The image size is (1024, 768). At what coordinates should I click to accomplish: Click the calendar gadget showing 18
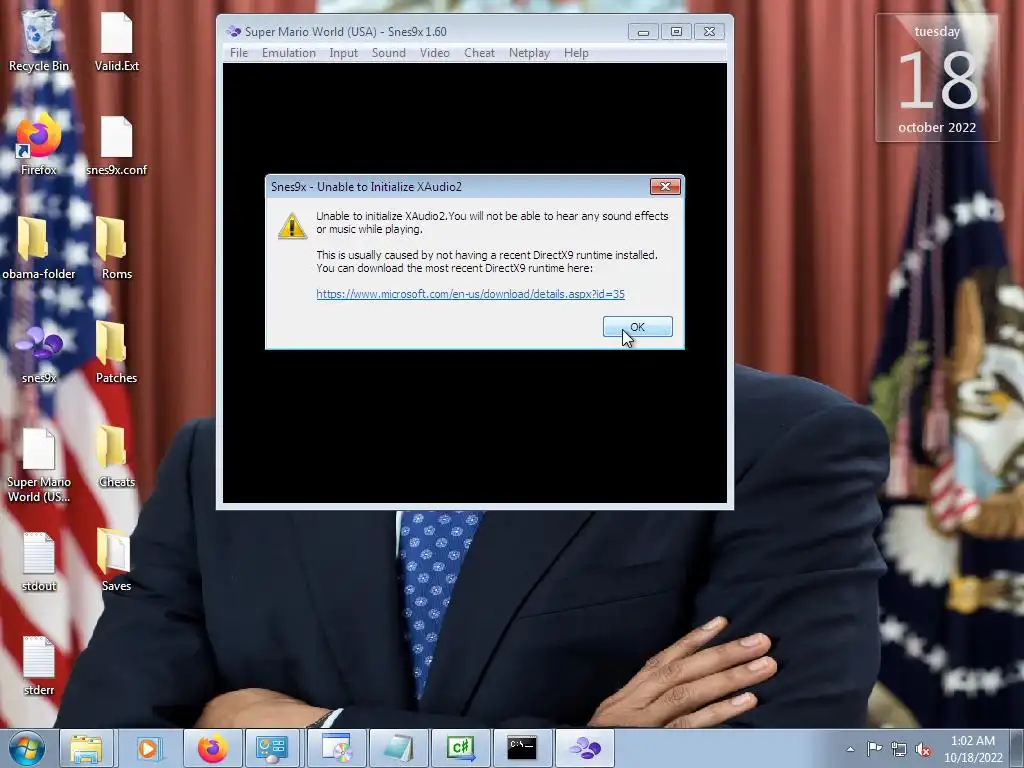click(x=937, y=78)
